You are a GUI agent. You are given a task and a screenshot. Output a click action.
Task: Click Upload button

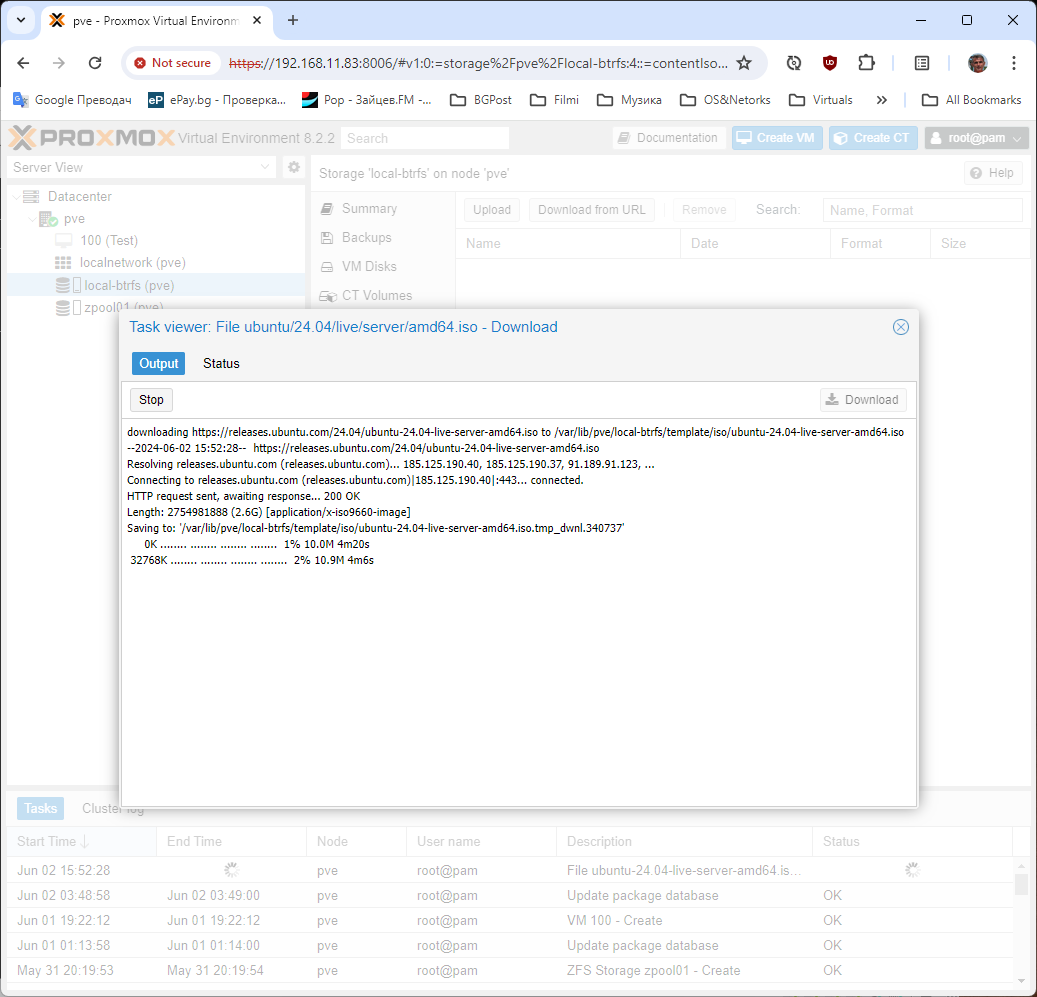tap(491, 210)
